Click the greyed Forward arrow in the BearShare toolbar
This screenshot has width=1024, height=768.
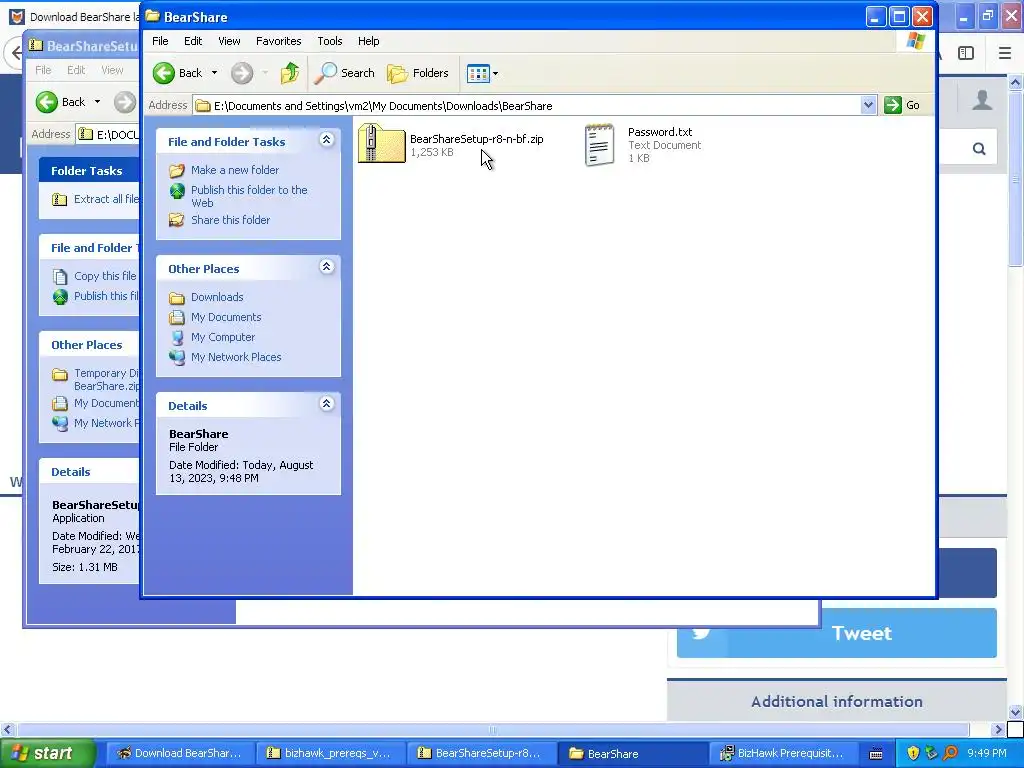pyautogui.click(x=242, y=73)
